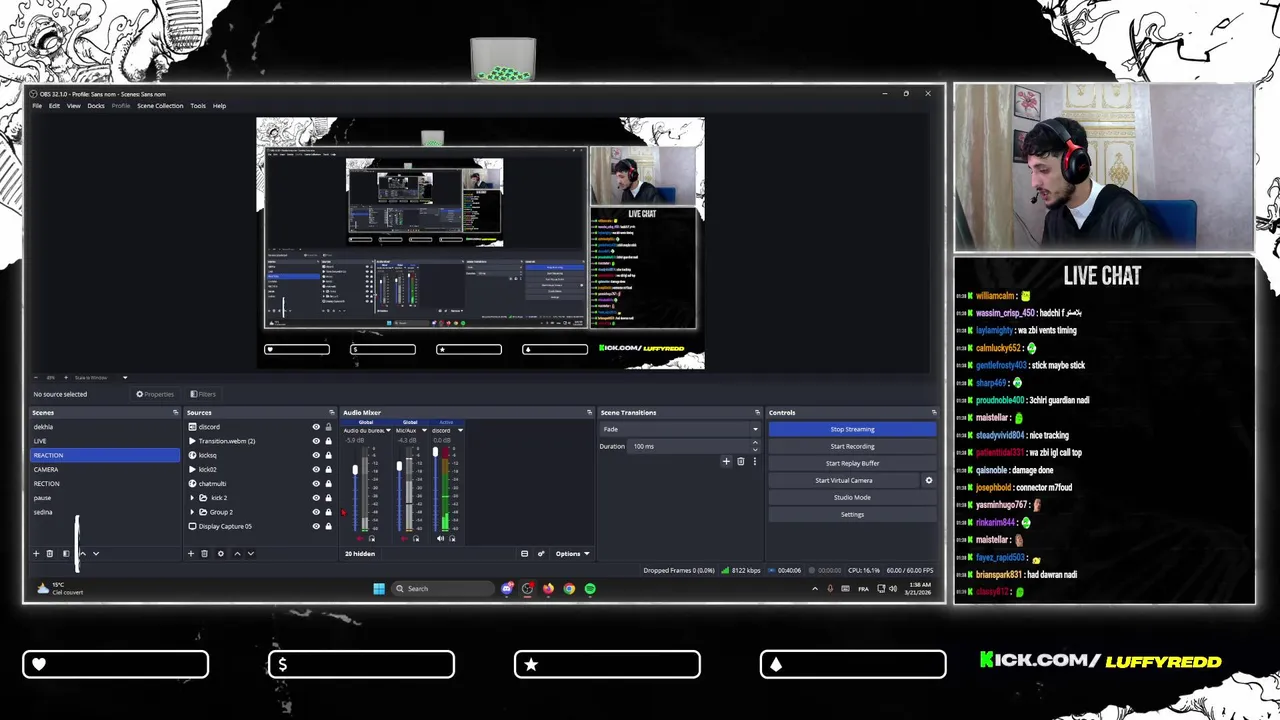Open the Mic/Aux channel menu arrow

pos(424,430)
